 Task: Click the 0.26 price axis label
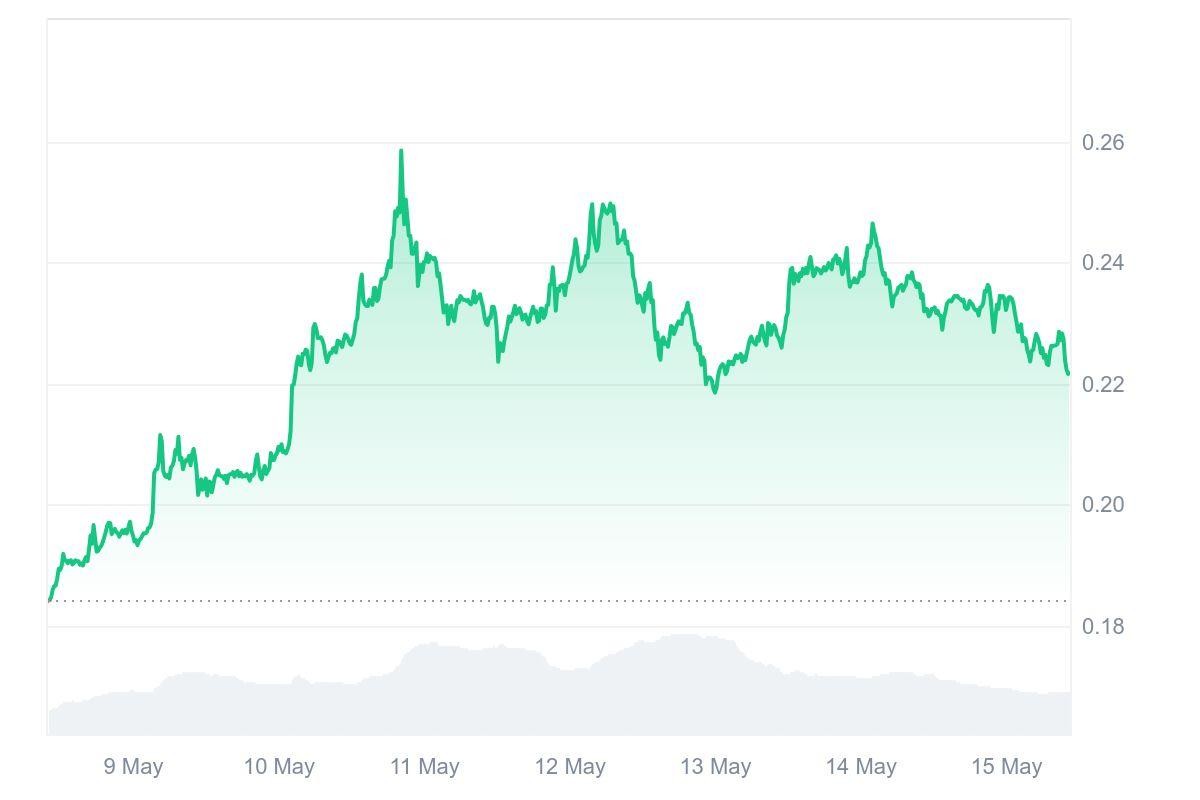[1103, 143]
